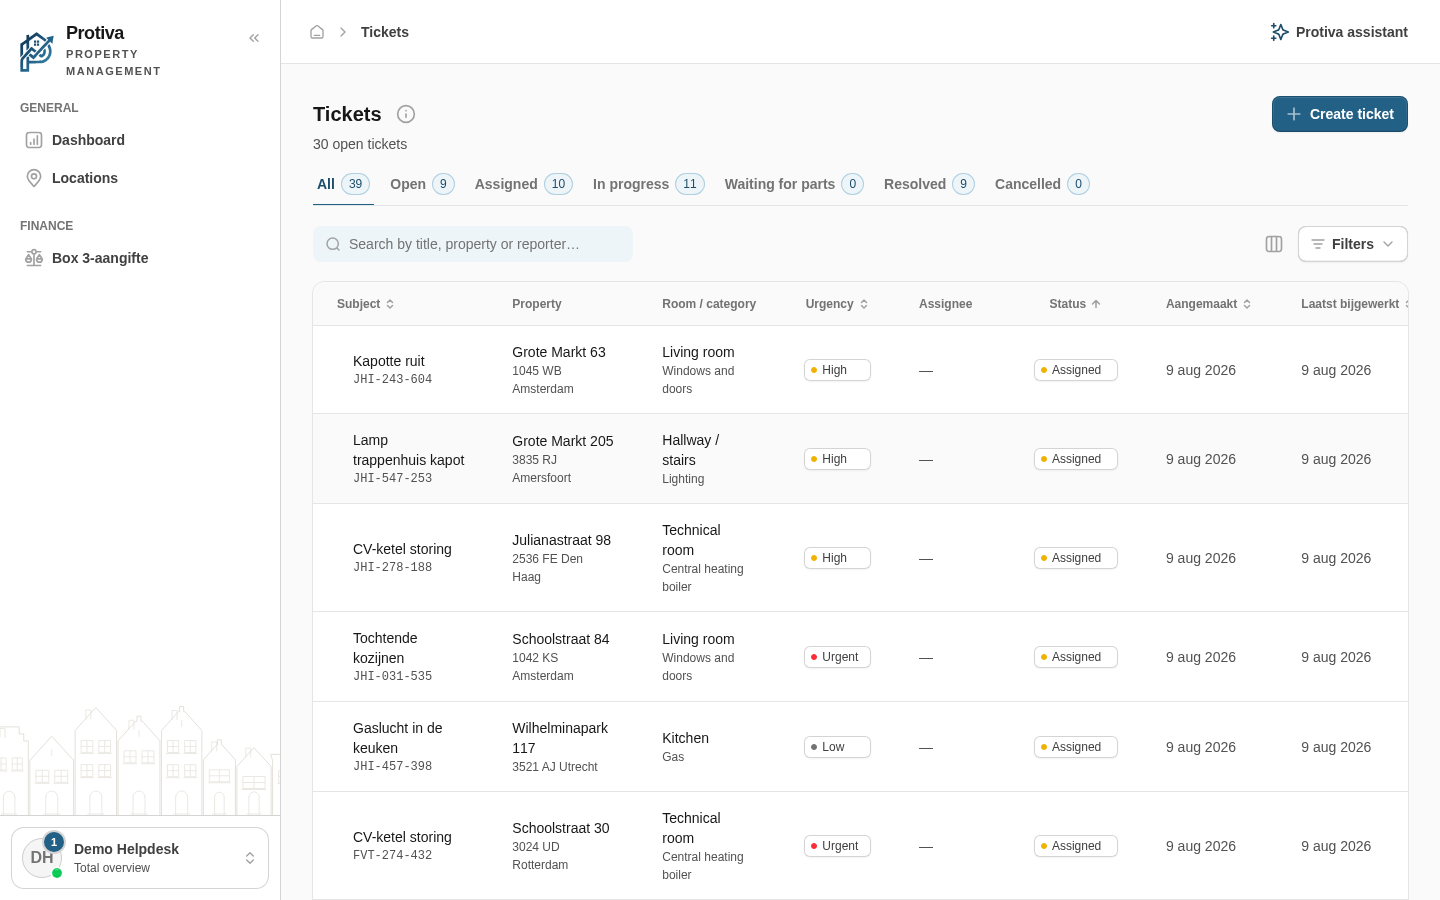
Task: Expand the Filters dropdown
Action: (1352, 244)
